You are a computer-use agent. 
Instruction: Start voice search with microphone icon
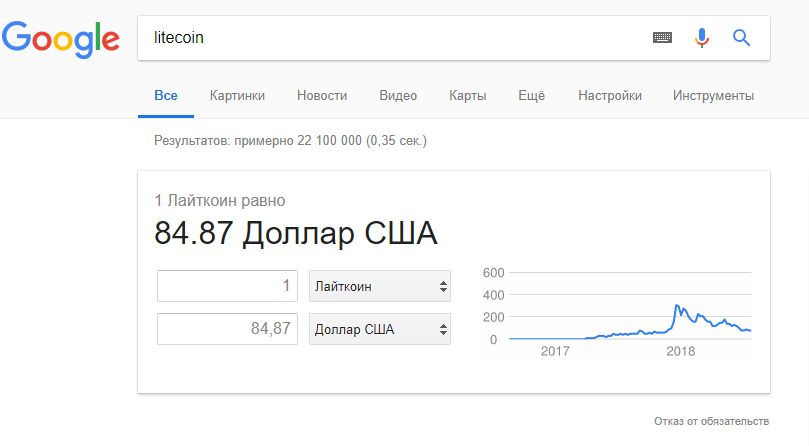[x=701, y=38]
